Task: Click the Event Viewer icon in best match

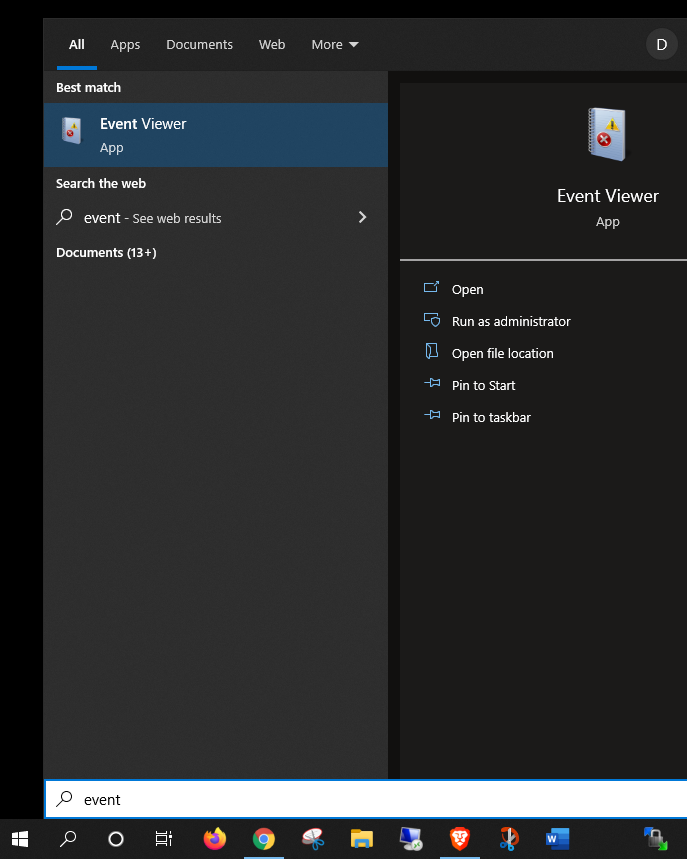Action: pos(72,130)
